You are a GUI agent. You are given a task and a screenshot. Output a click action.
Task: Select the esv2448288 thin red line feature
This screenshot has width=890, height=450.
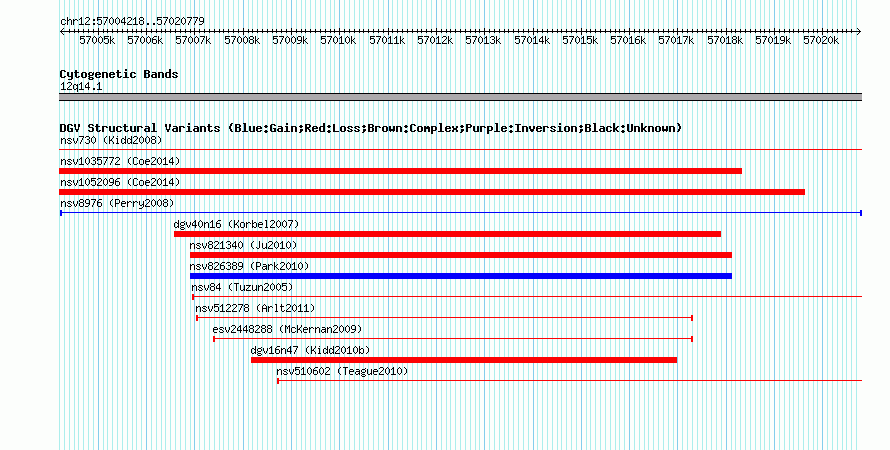pos(453,339)
